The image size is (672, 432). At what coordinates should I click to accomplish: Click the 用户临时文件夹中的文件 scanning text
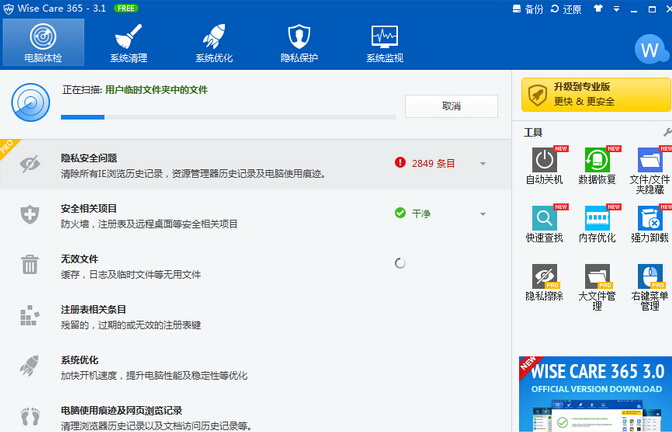156,90
